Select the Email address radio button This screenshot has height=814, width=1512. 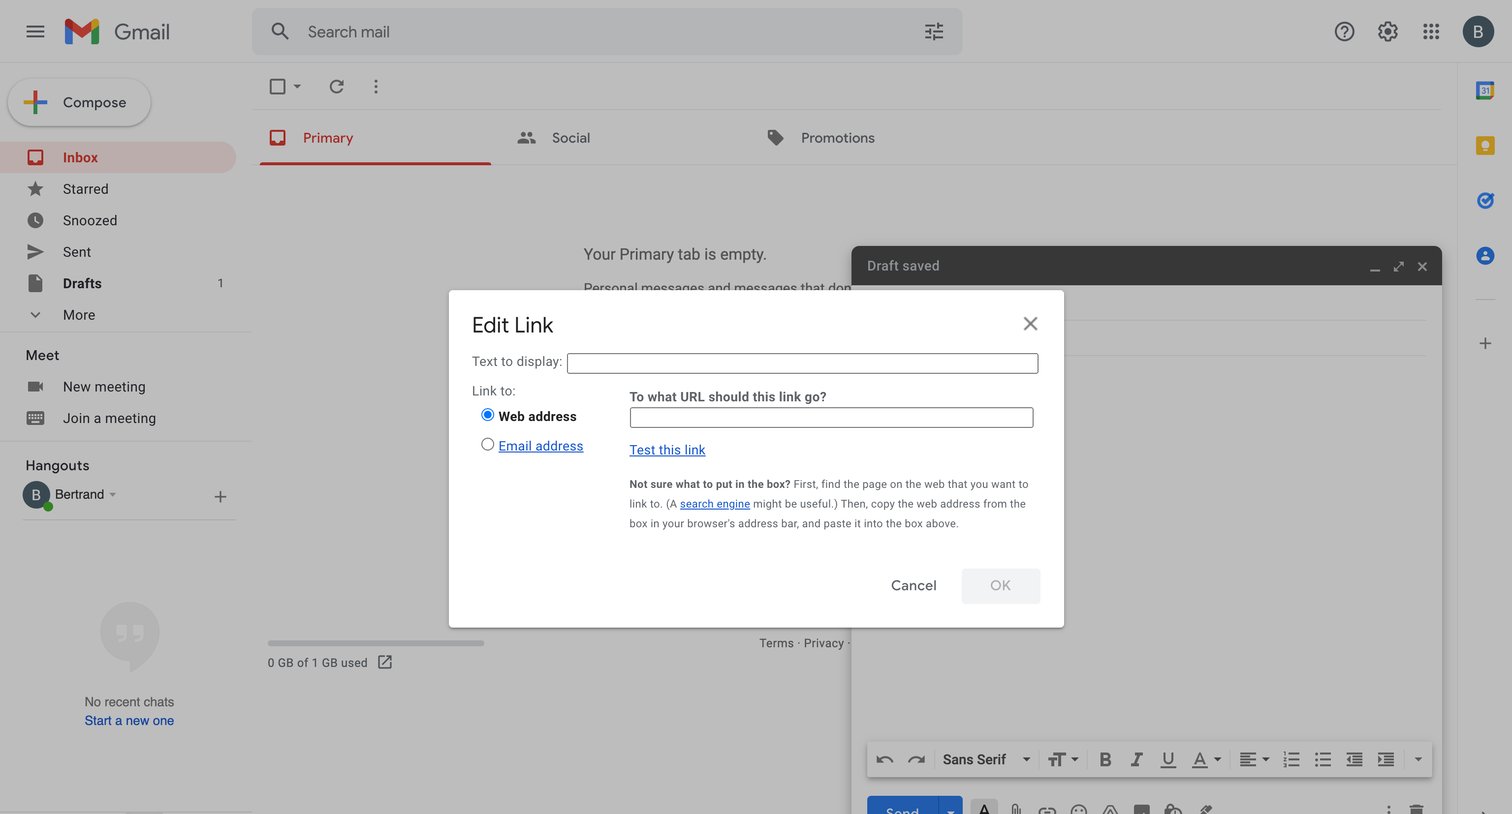click(x=487, y=444)
